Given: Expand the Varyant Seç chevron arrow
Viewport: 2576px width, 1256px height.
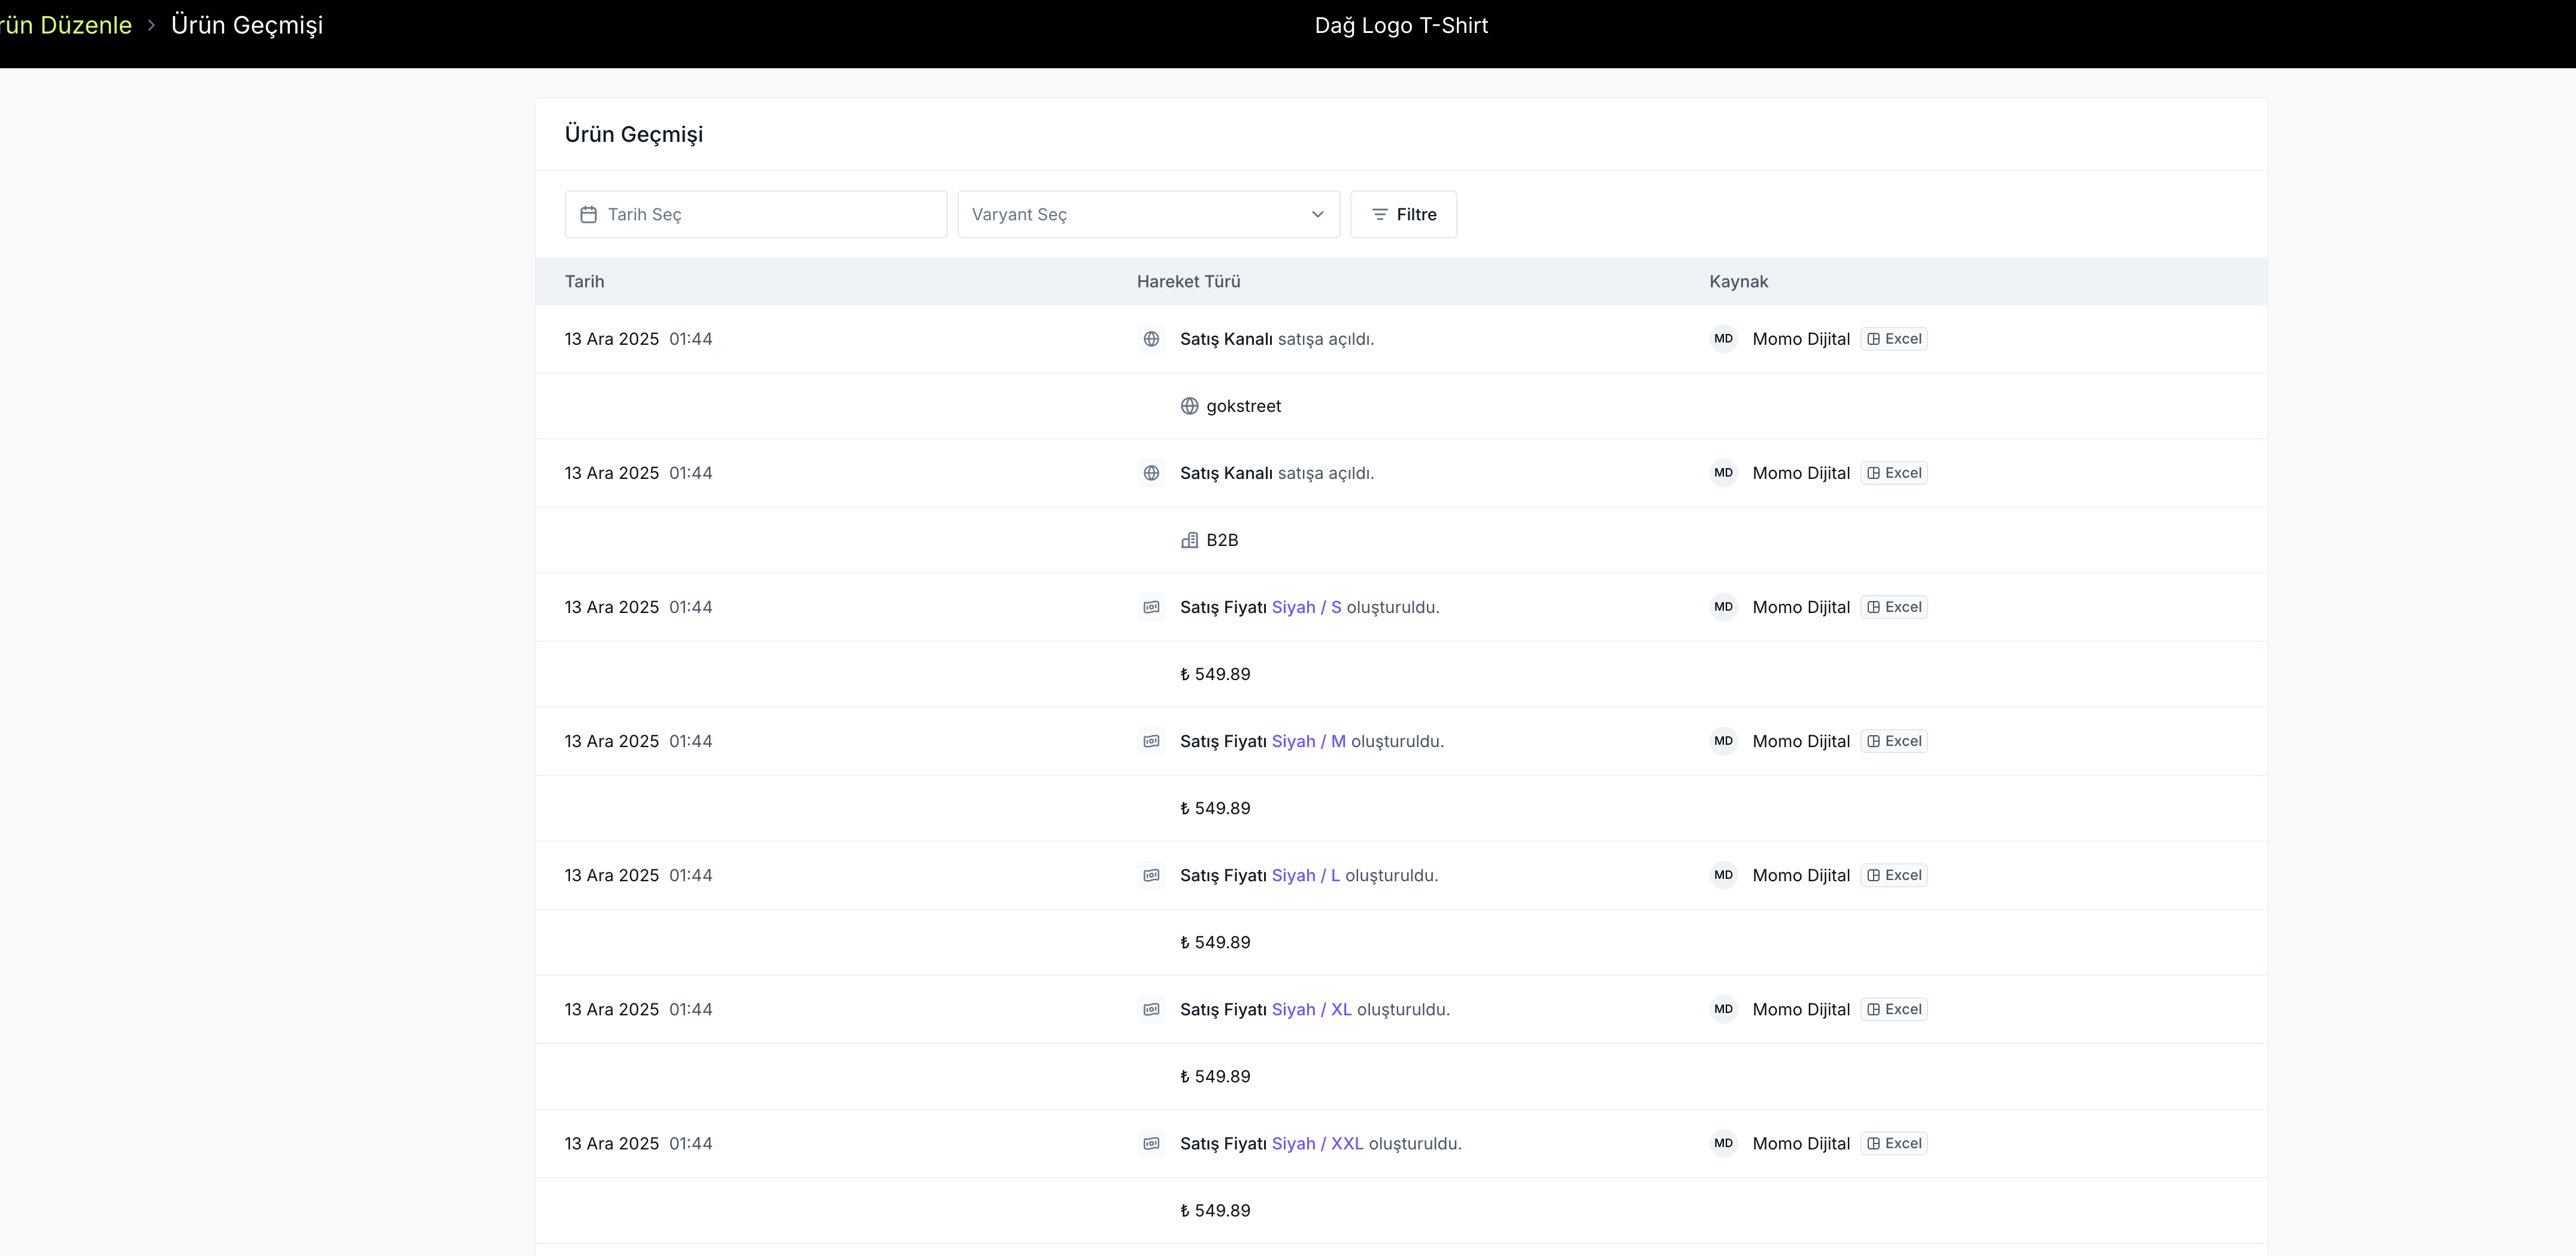Looking at the screenshot, I should 1317,214.
